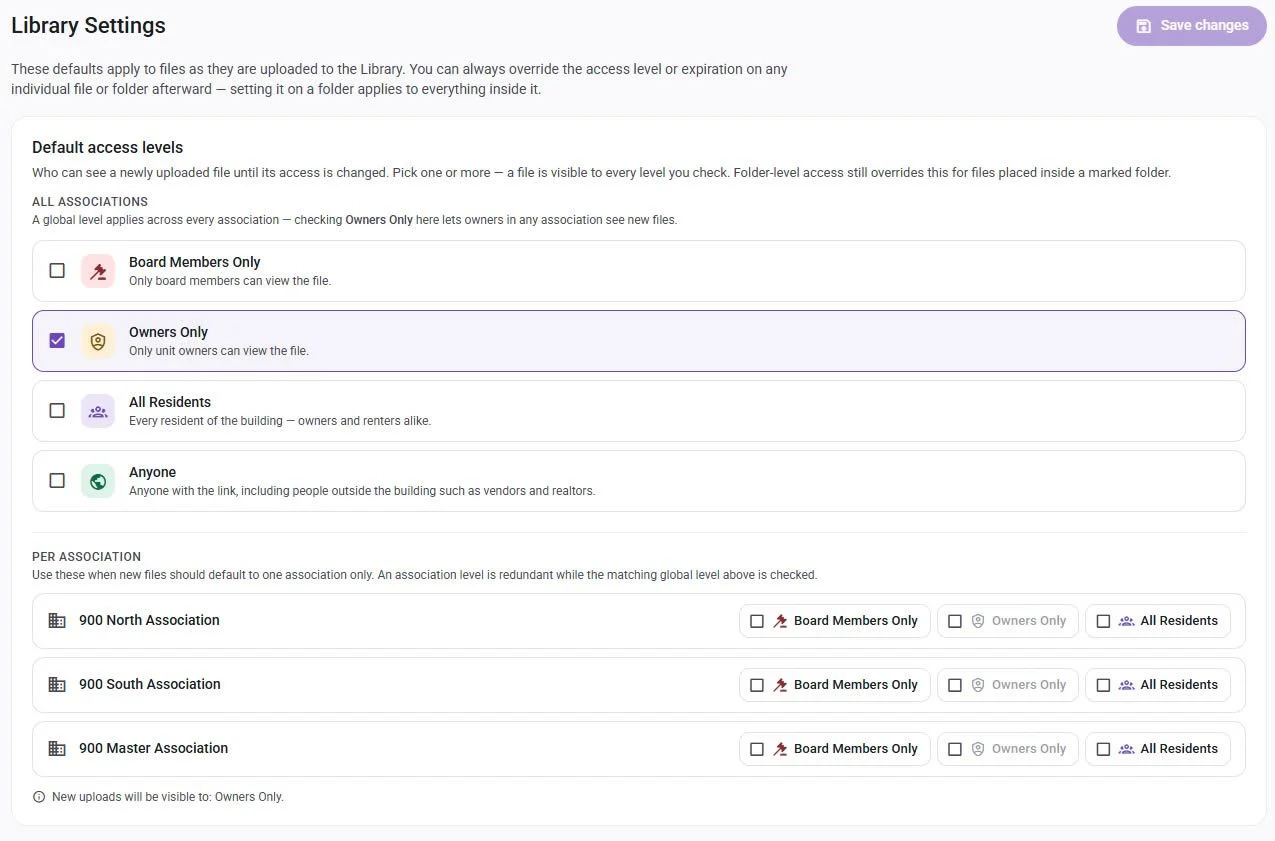
Task: Click the floppy disk icon in Save changes
Action: tap(1143, 26)
